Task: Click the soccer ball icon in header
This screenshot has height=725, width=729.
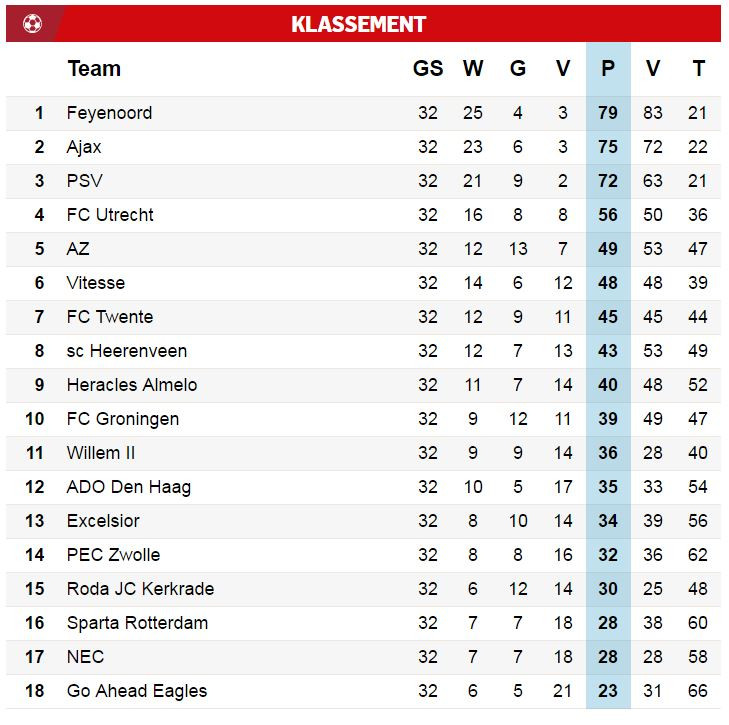Action: 32,24
